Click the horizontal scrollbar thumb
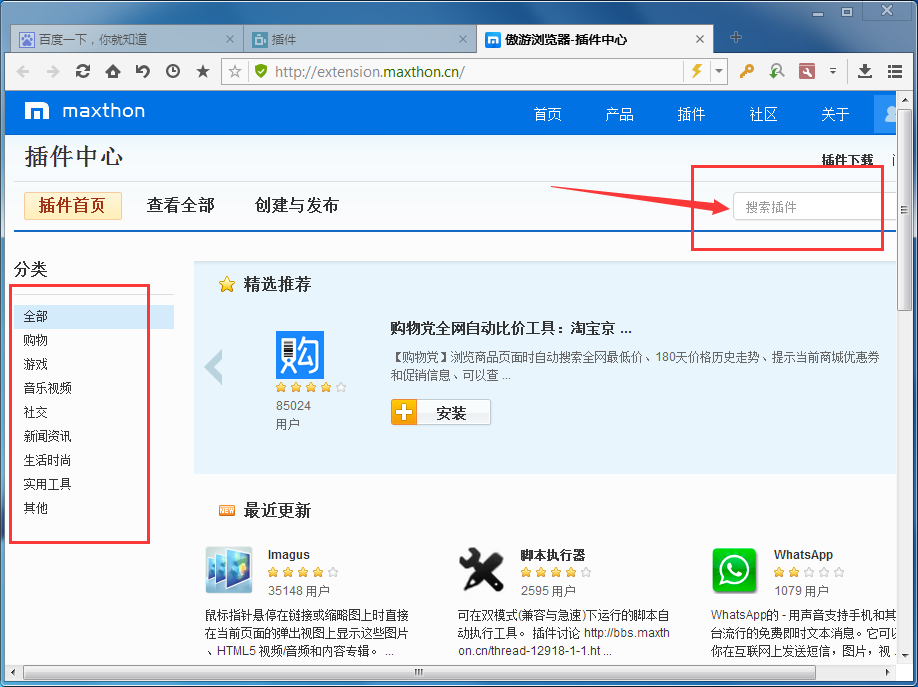918x687 pixels. click(419, 672)
